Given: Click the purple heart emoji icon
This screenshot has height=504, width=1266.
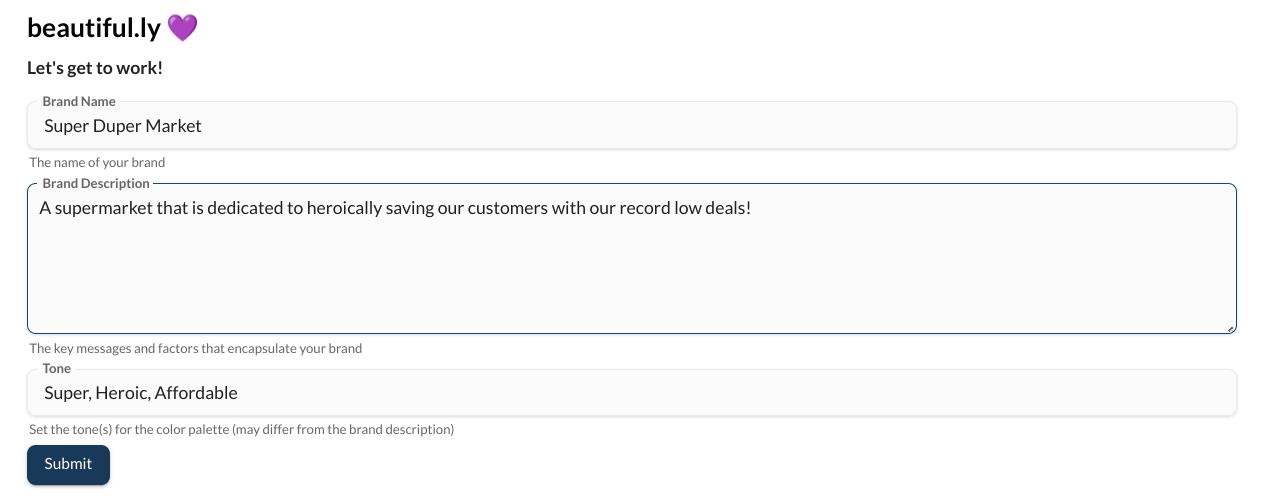Looking at the screenshot, I should tap(182, 28).
